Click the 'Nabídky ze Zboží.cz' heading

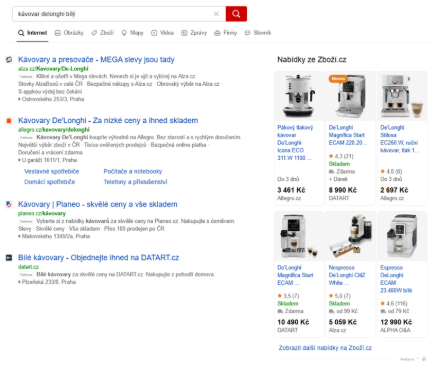click(312, 60)
